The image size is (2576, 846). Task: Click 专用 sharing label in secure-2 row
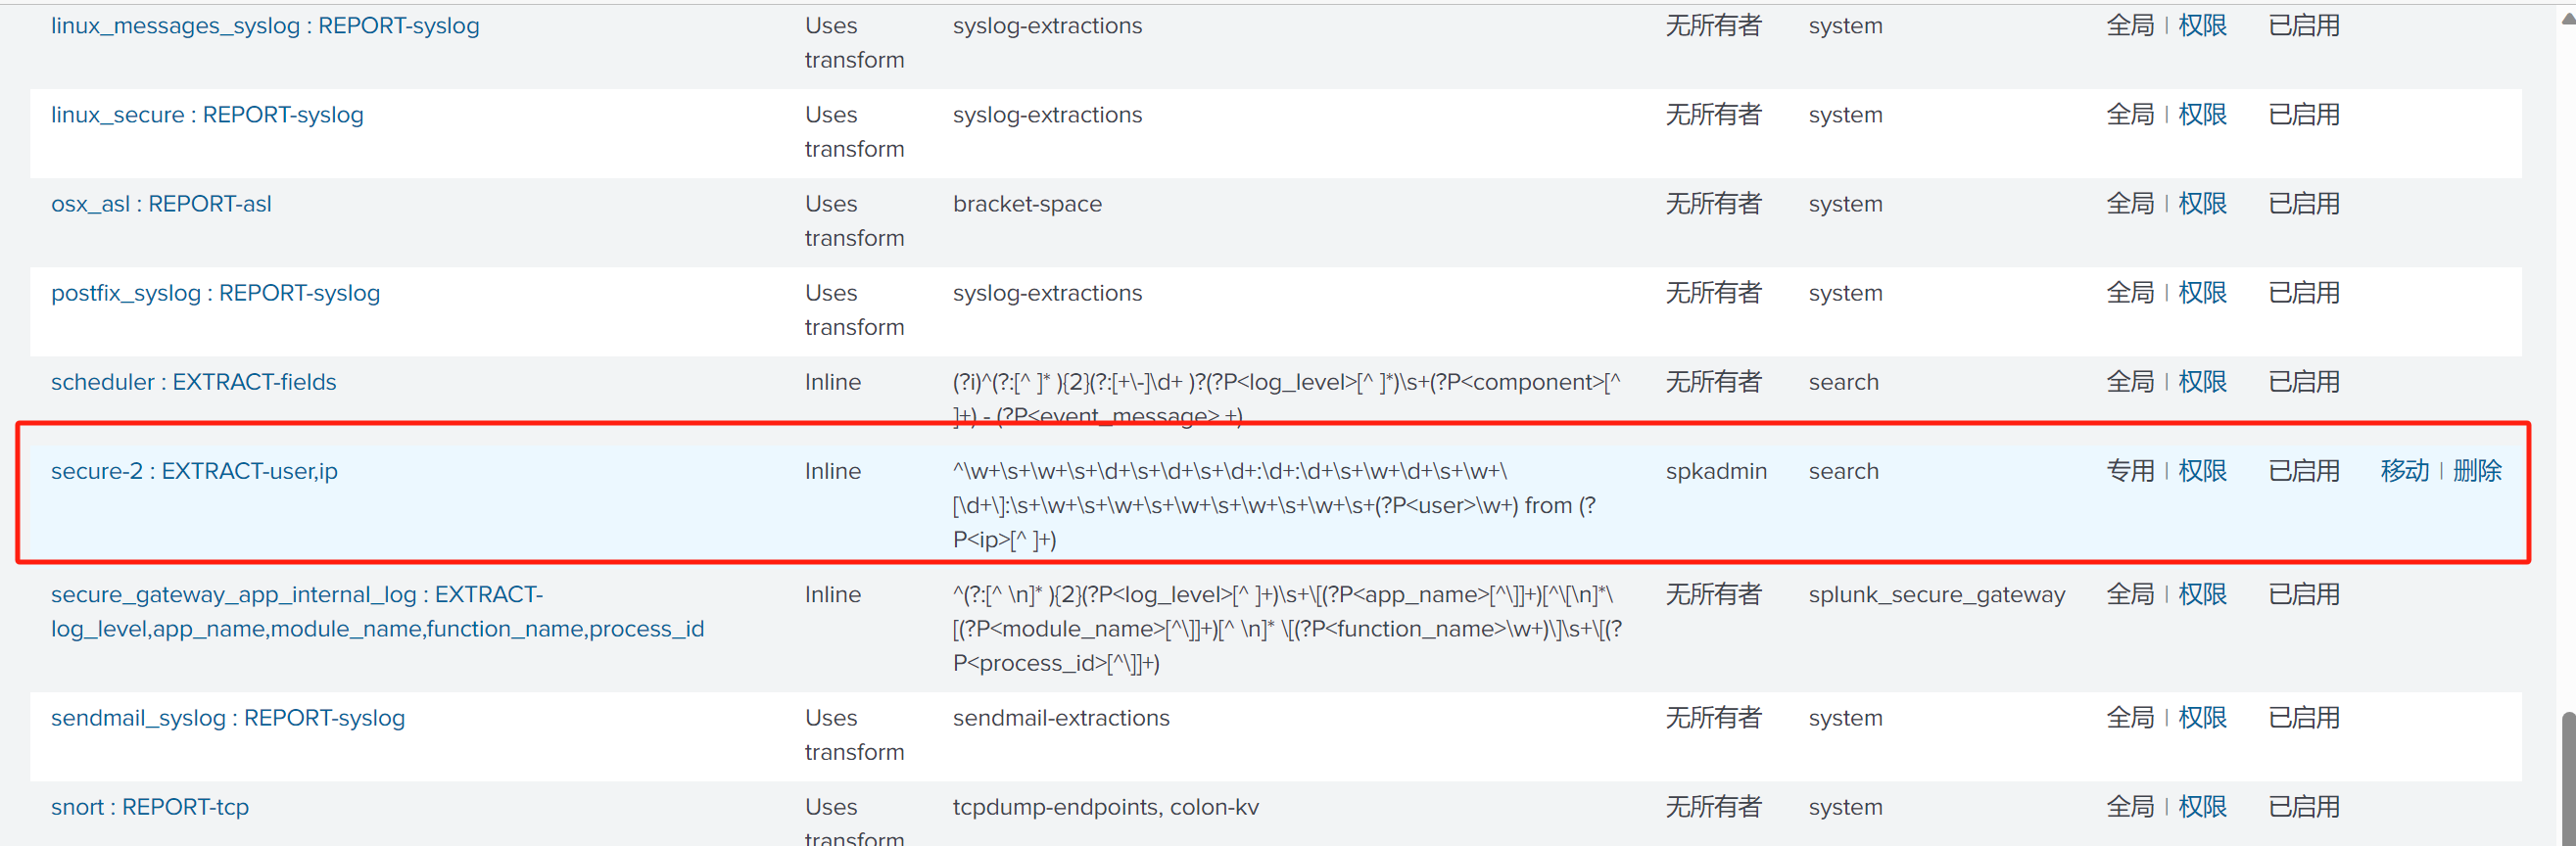coord(2130,471)
